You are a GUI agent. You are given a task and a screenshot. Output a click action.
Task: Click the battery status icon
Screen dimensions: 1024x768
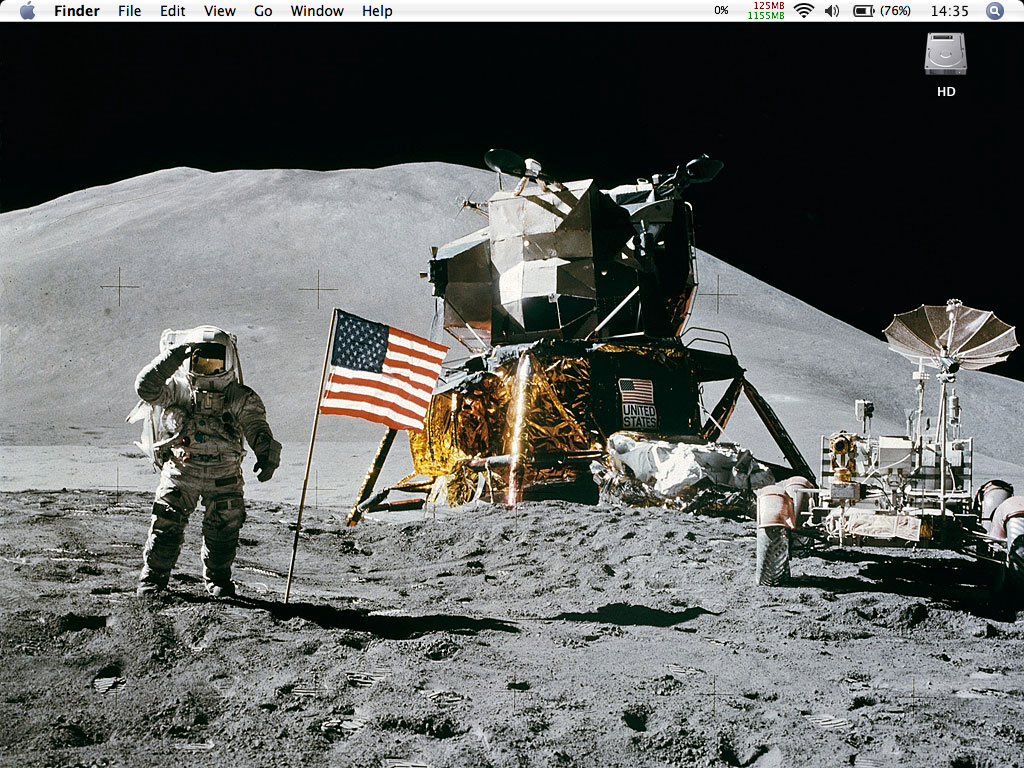click(863, 10)
